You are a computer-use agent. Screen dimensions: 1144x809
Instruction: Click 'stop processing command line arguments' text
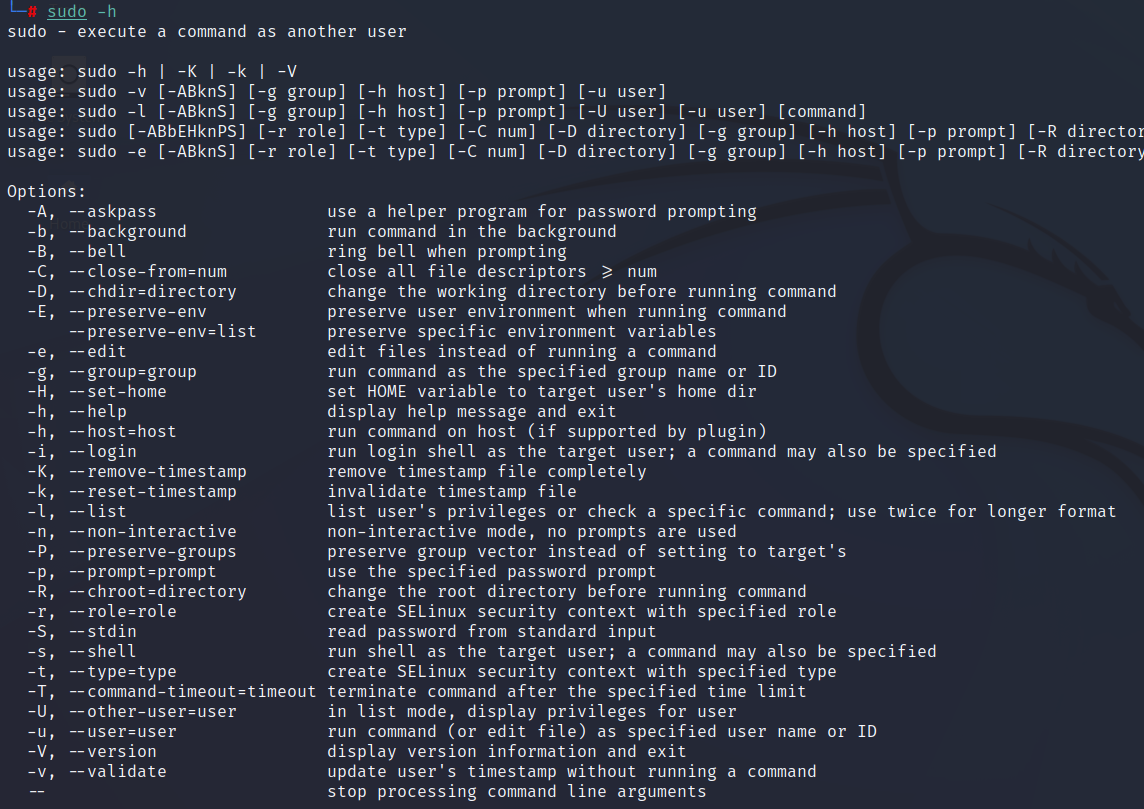point(517,791)
